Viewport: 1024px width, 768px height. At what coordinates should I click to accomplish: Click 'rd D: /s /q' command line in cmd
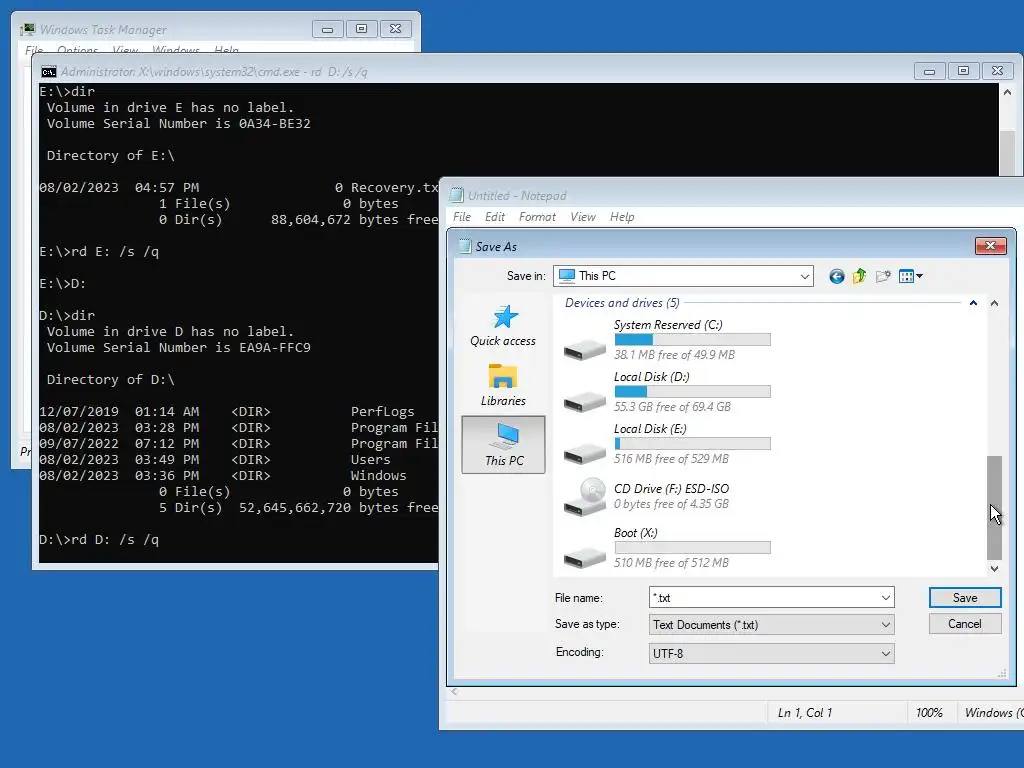click(x=99, y=540)
